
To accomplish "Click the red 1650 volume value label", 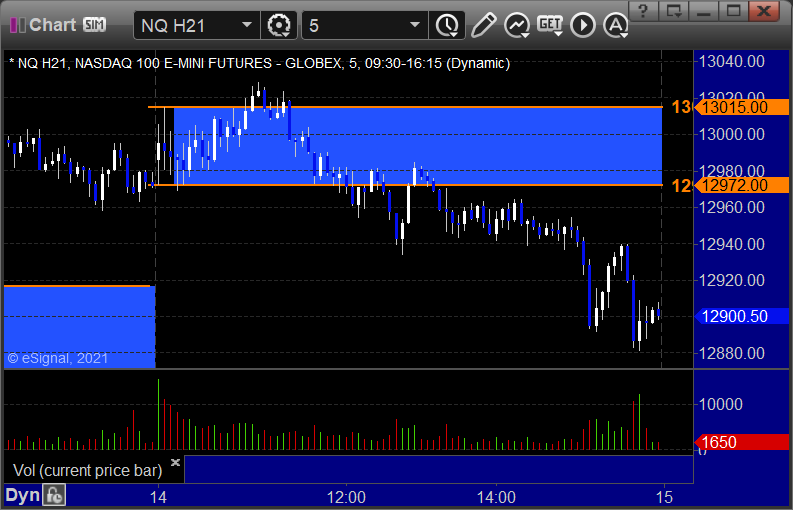I will [x=741, y=442].
